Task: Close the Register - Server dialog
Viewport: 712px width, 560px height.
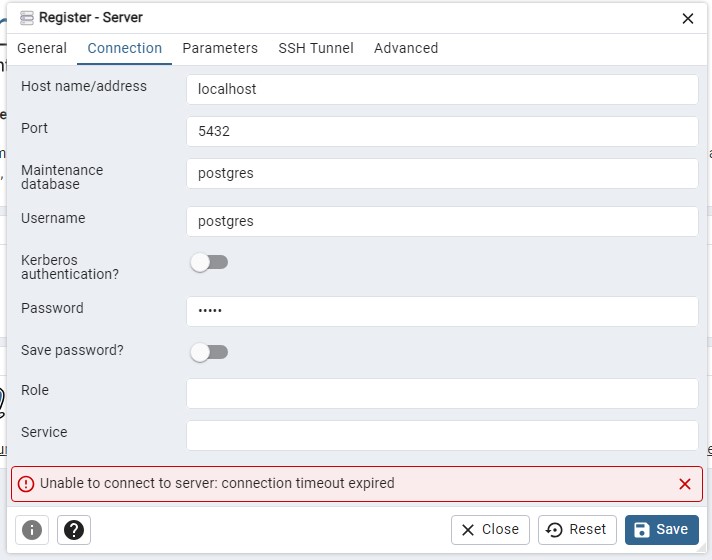Action: [687, 18]
